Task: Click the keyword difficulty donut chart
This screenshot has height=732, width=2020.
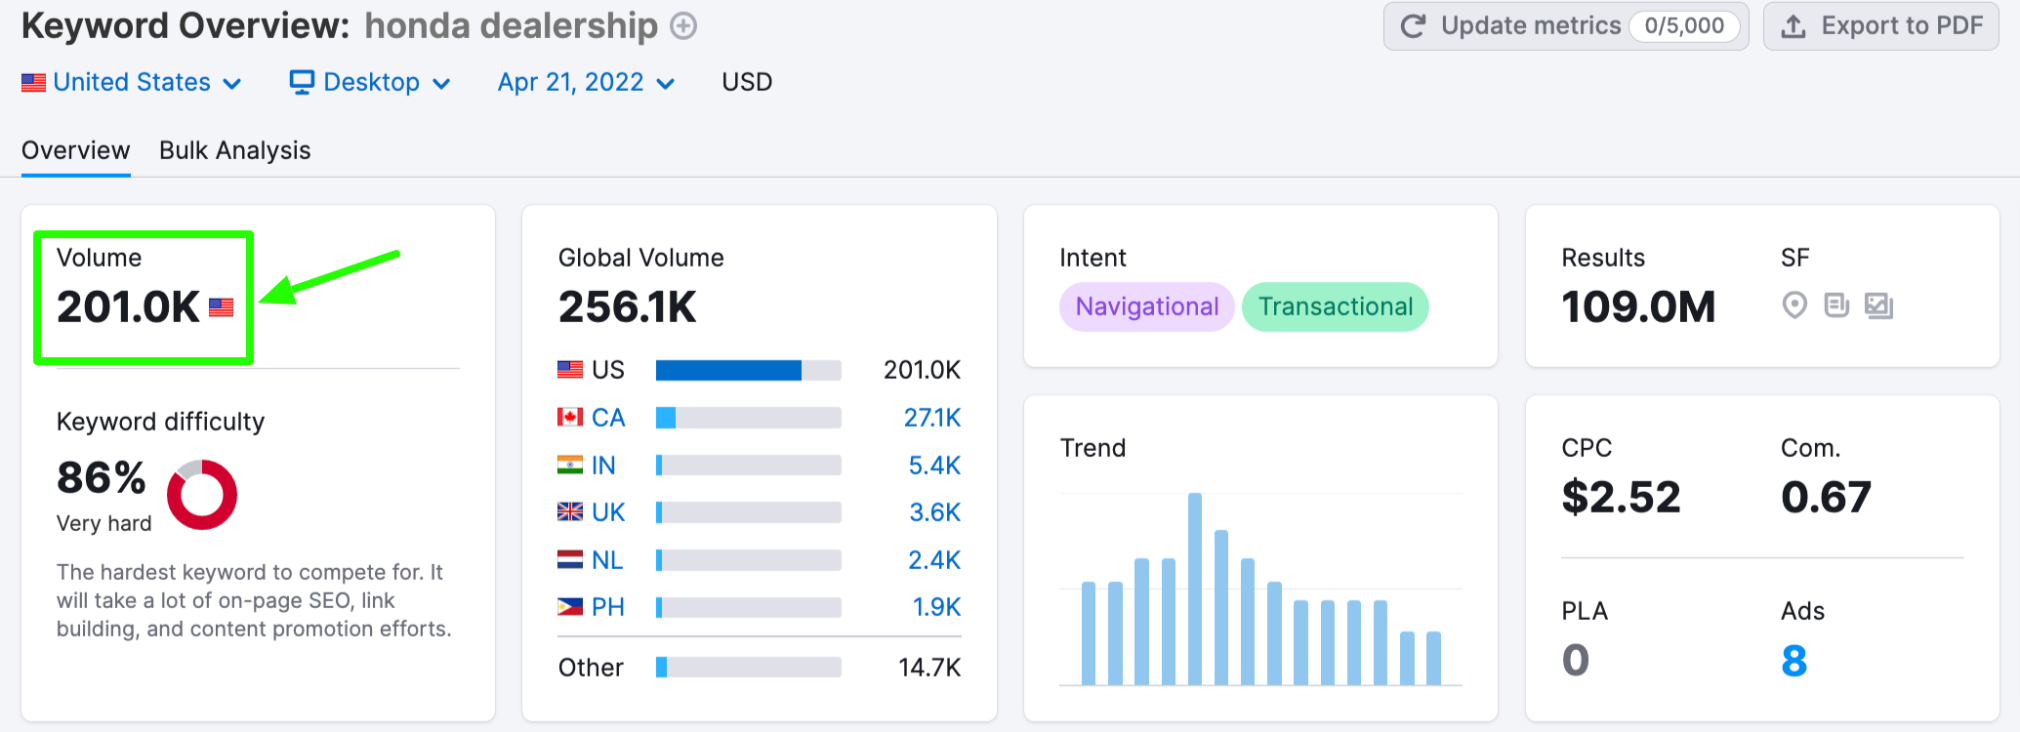Action: pyautogui.click(x=202, y=495)
